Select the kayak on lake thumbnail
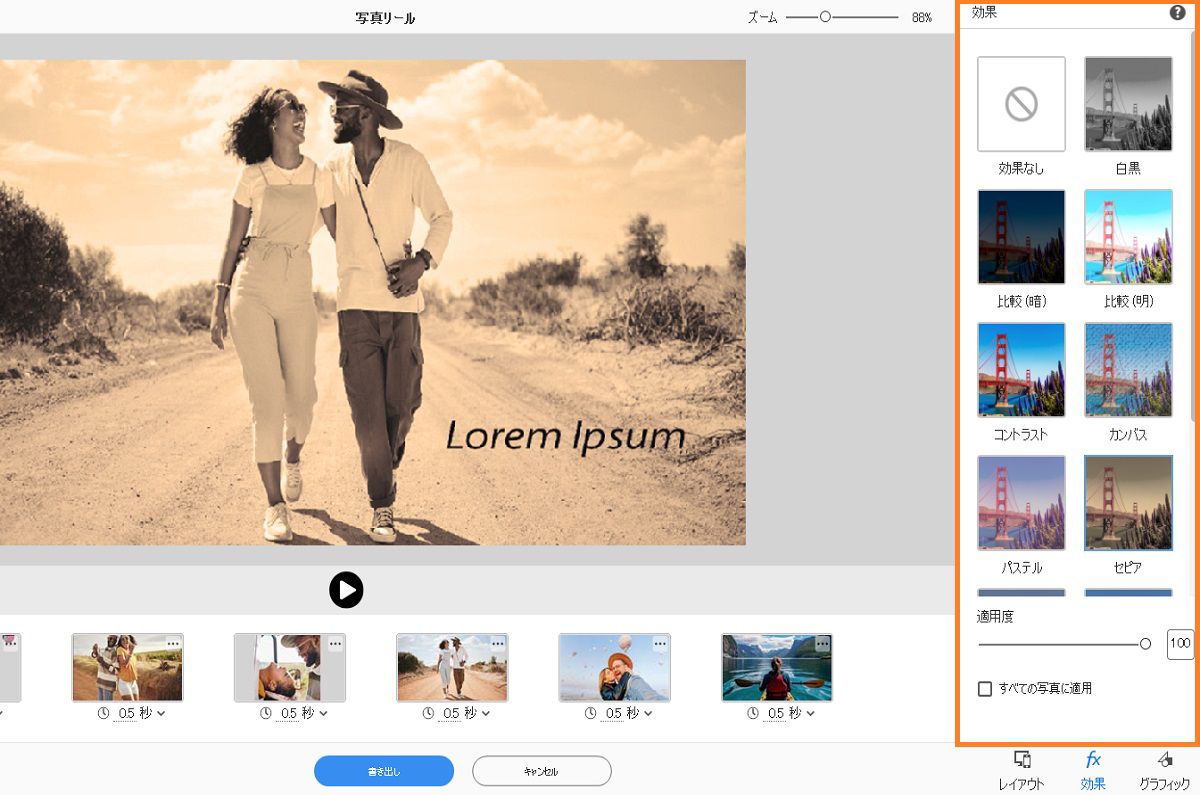 pos(777,667)
